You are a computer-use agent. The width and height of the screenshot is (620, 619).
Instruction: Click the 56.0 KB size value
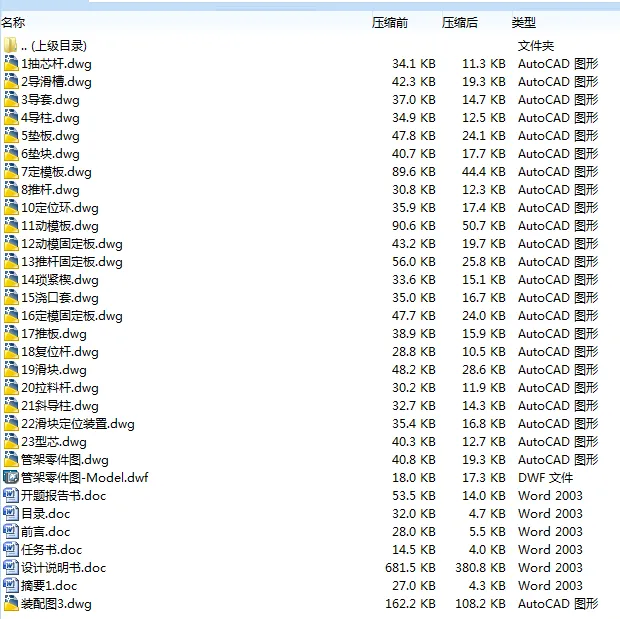(414, 262)
